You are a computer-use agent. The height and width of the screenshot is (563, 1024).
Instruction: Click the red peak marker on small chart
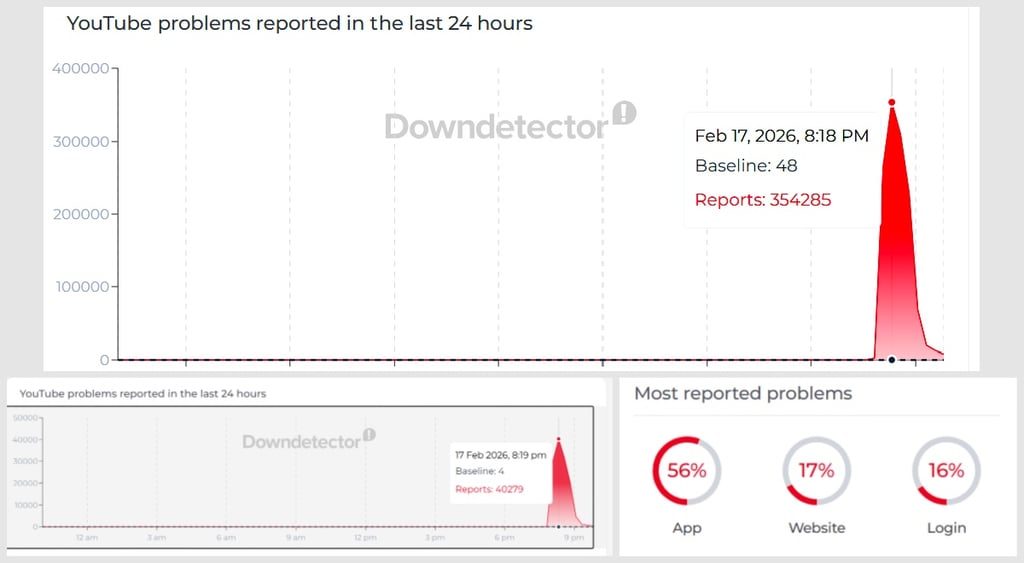click(558, 439)
